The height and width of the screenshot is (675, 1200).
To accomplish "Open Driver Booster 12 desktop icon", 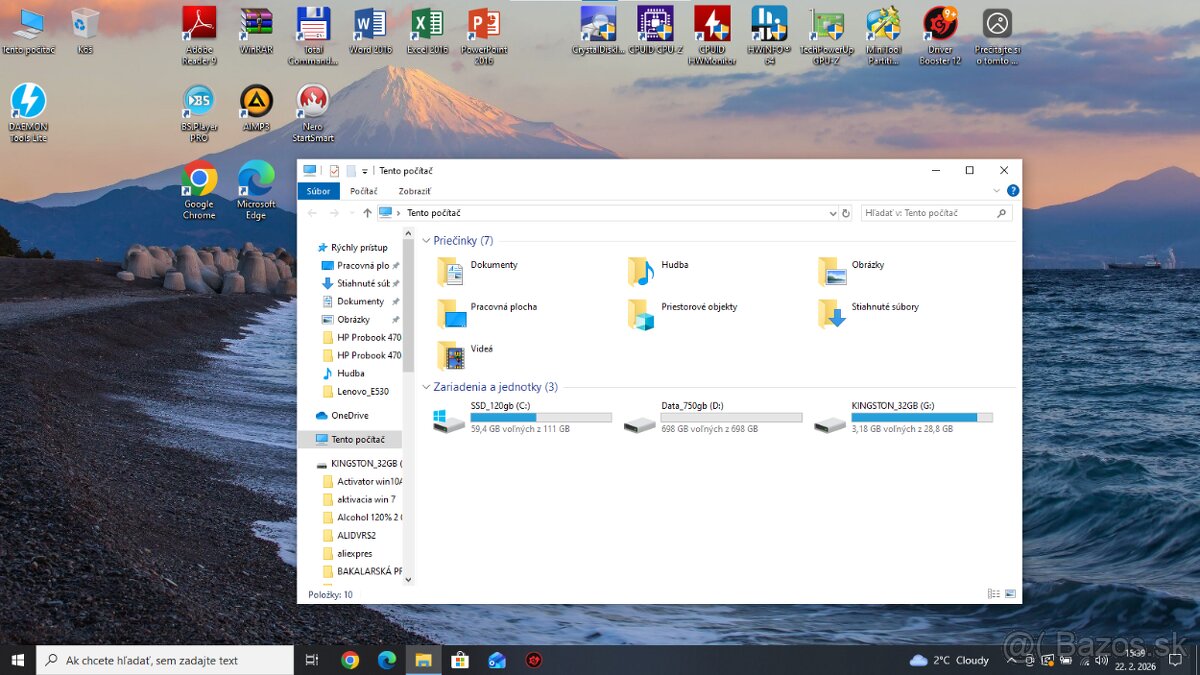I will [x=939, y=25].
